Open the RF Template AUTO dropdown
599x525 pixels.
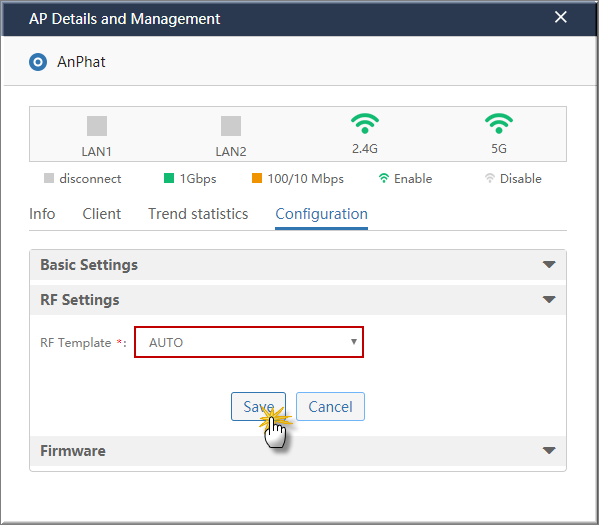coord(249,342)
